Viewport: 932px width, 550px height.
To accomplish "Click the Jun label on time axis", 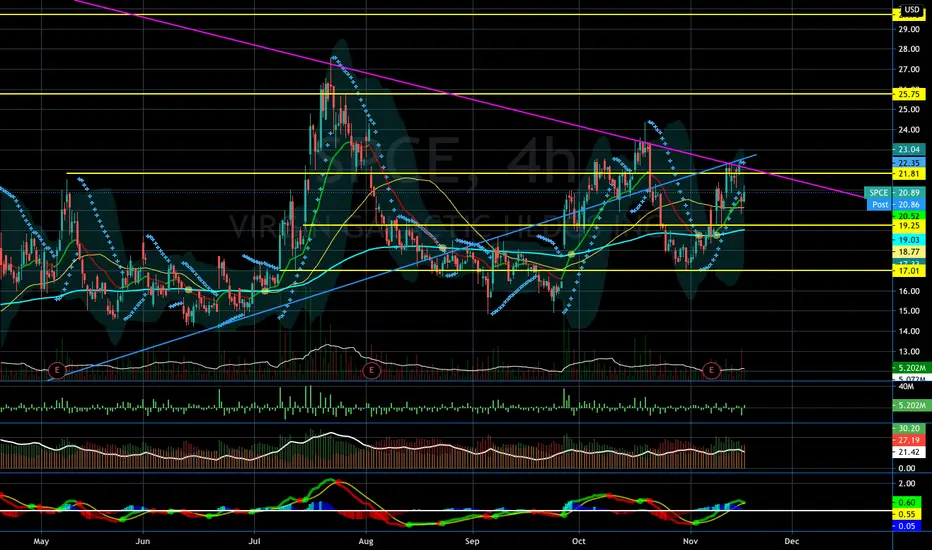I will (x=143, y=541).
